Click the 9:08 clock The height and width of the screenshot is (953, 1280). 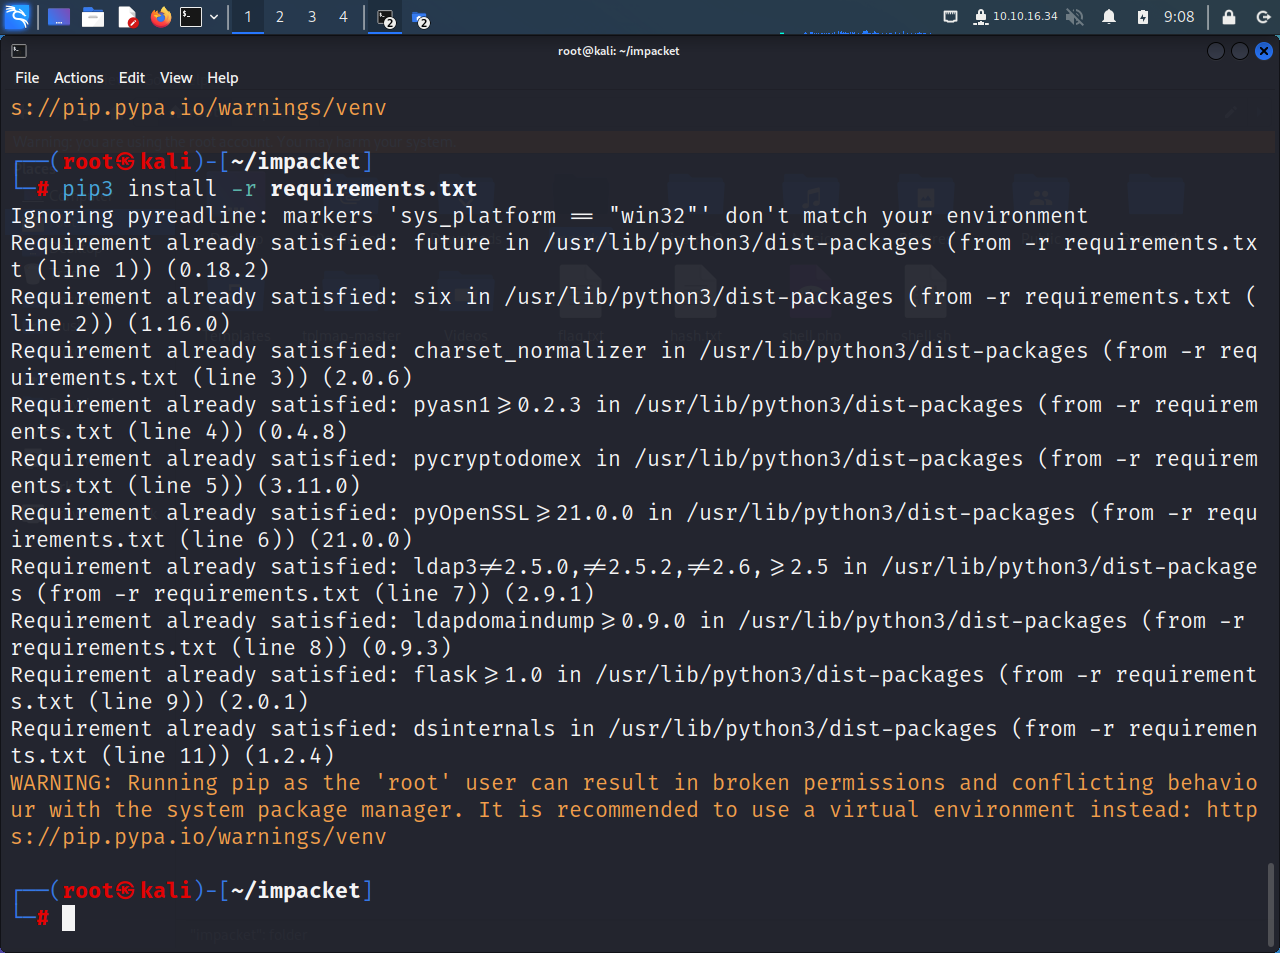(x=1179, y=17)
